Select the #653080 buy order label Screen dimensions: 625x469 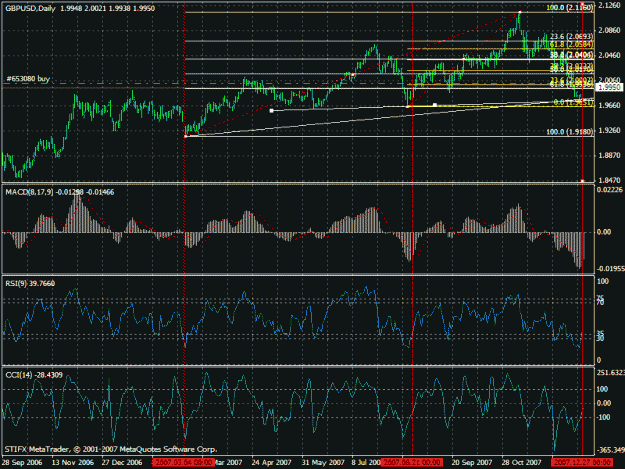[x=28, y=78]
